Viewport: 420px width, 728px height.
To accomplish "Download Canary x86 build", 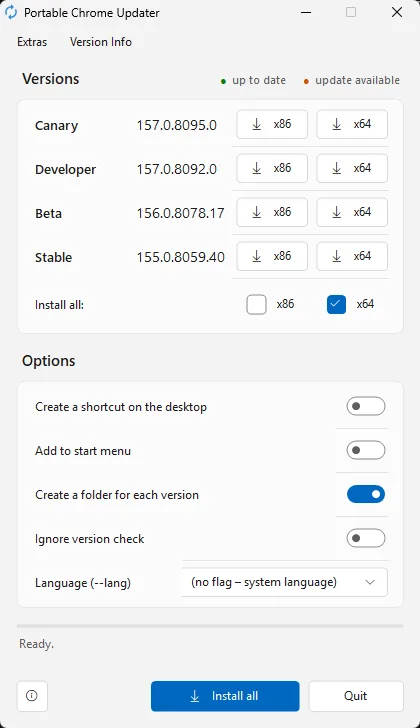I will point(272,124).
